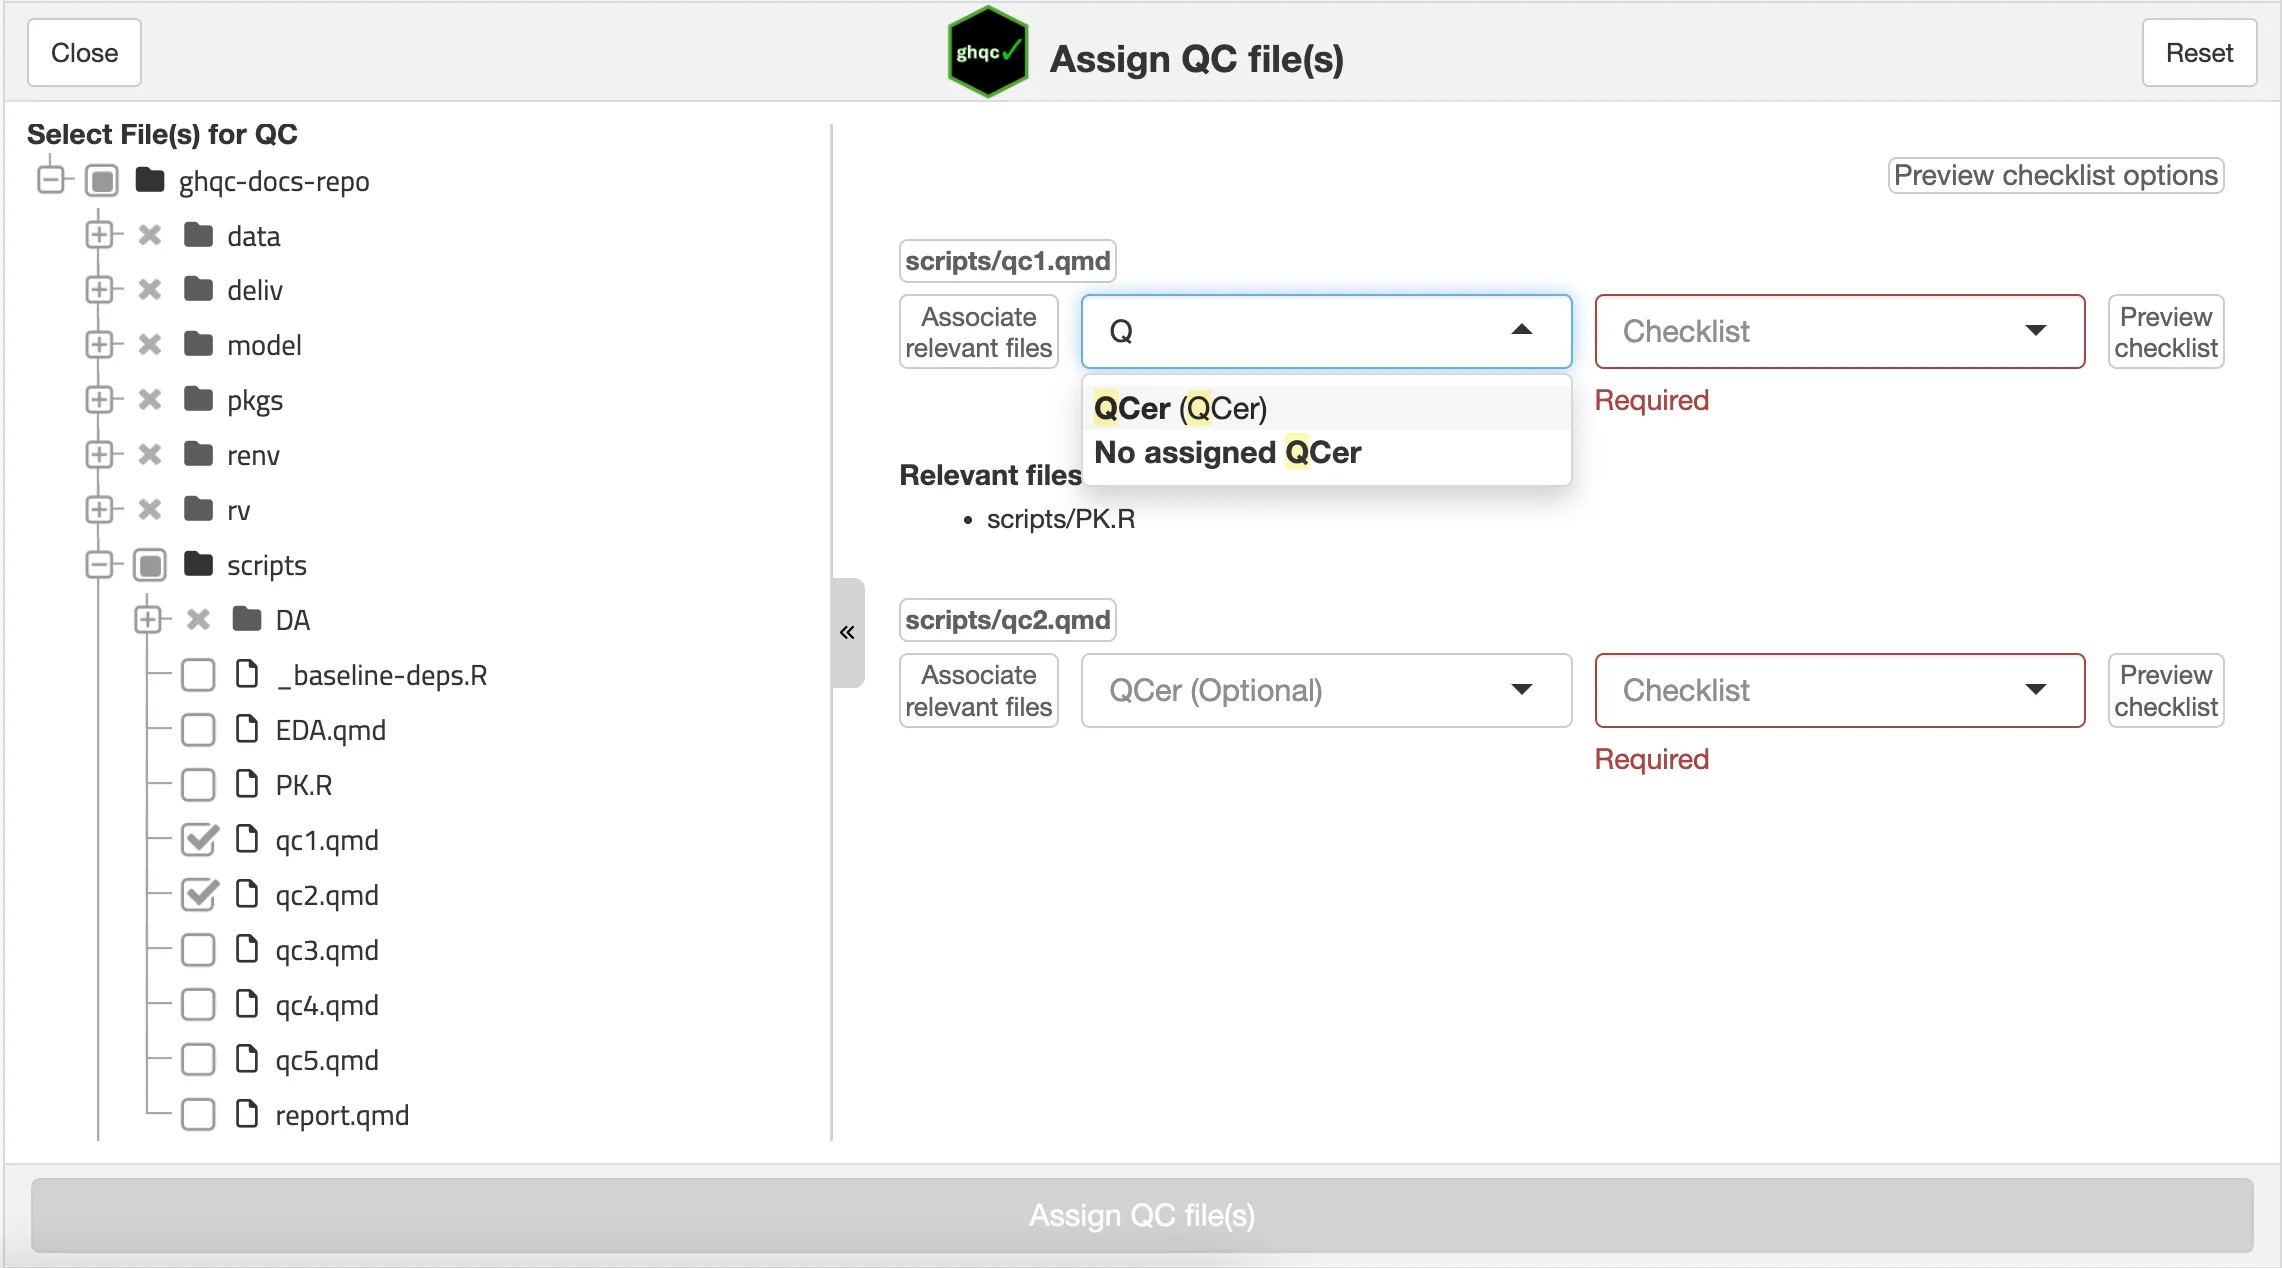Uncheck the qc1.qmd checkbox

coord(198,840)
